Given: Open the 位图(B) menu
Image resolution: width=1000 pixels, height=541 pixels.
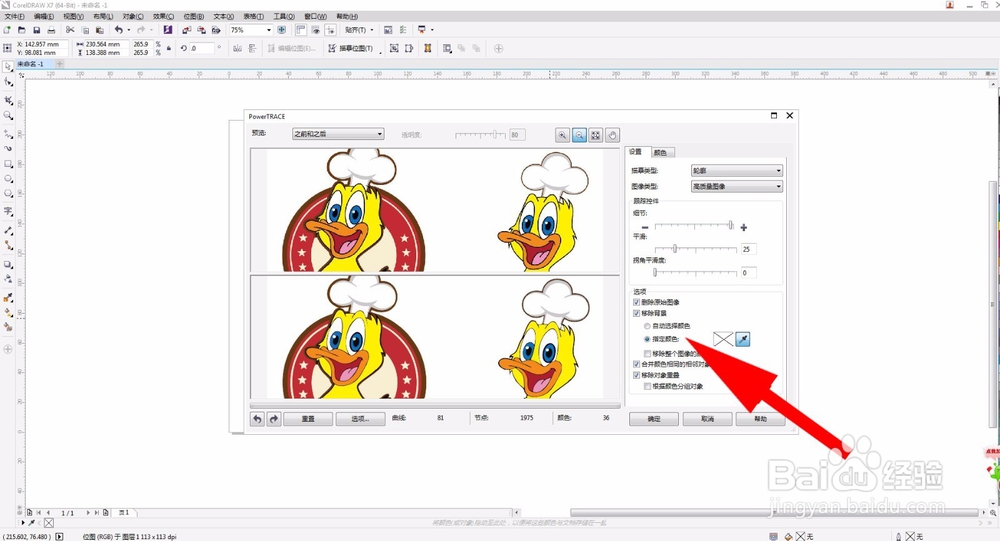Looking at the screenshot, I should pos(193,17).
